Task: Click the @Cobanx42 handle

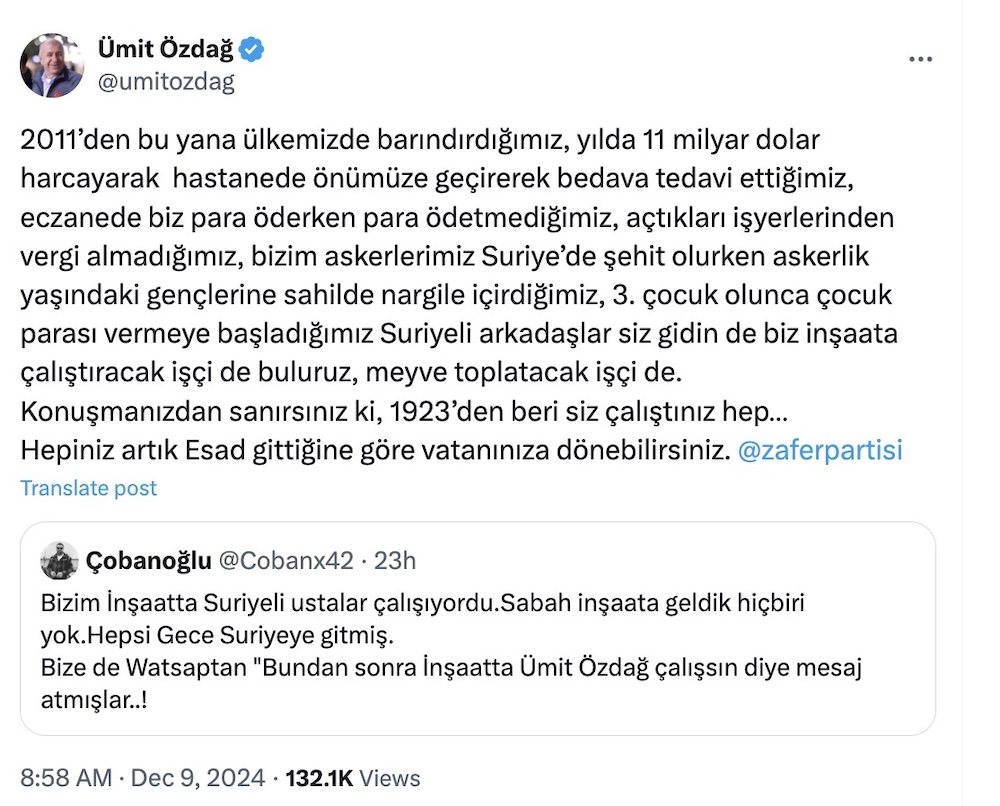Action: coord(284,561)
